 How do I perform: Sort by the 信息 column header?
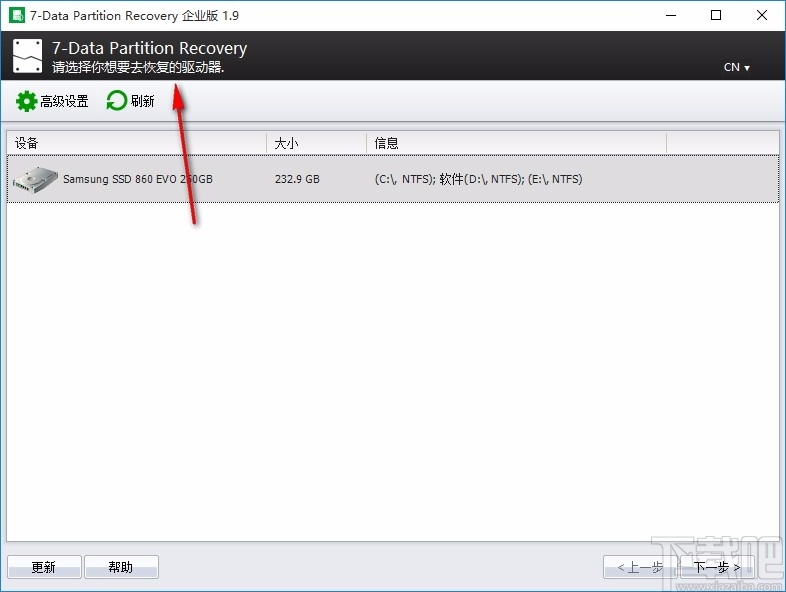pos(516,143)
